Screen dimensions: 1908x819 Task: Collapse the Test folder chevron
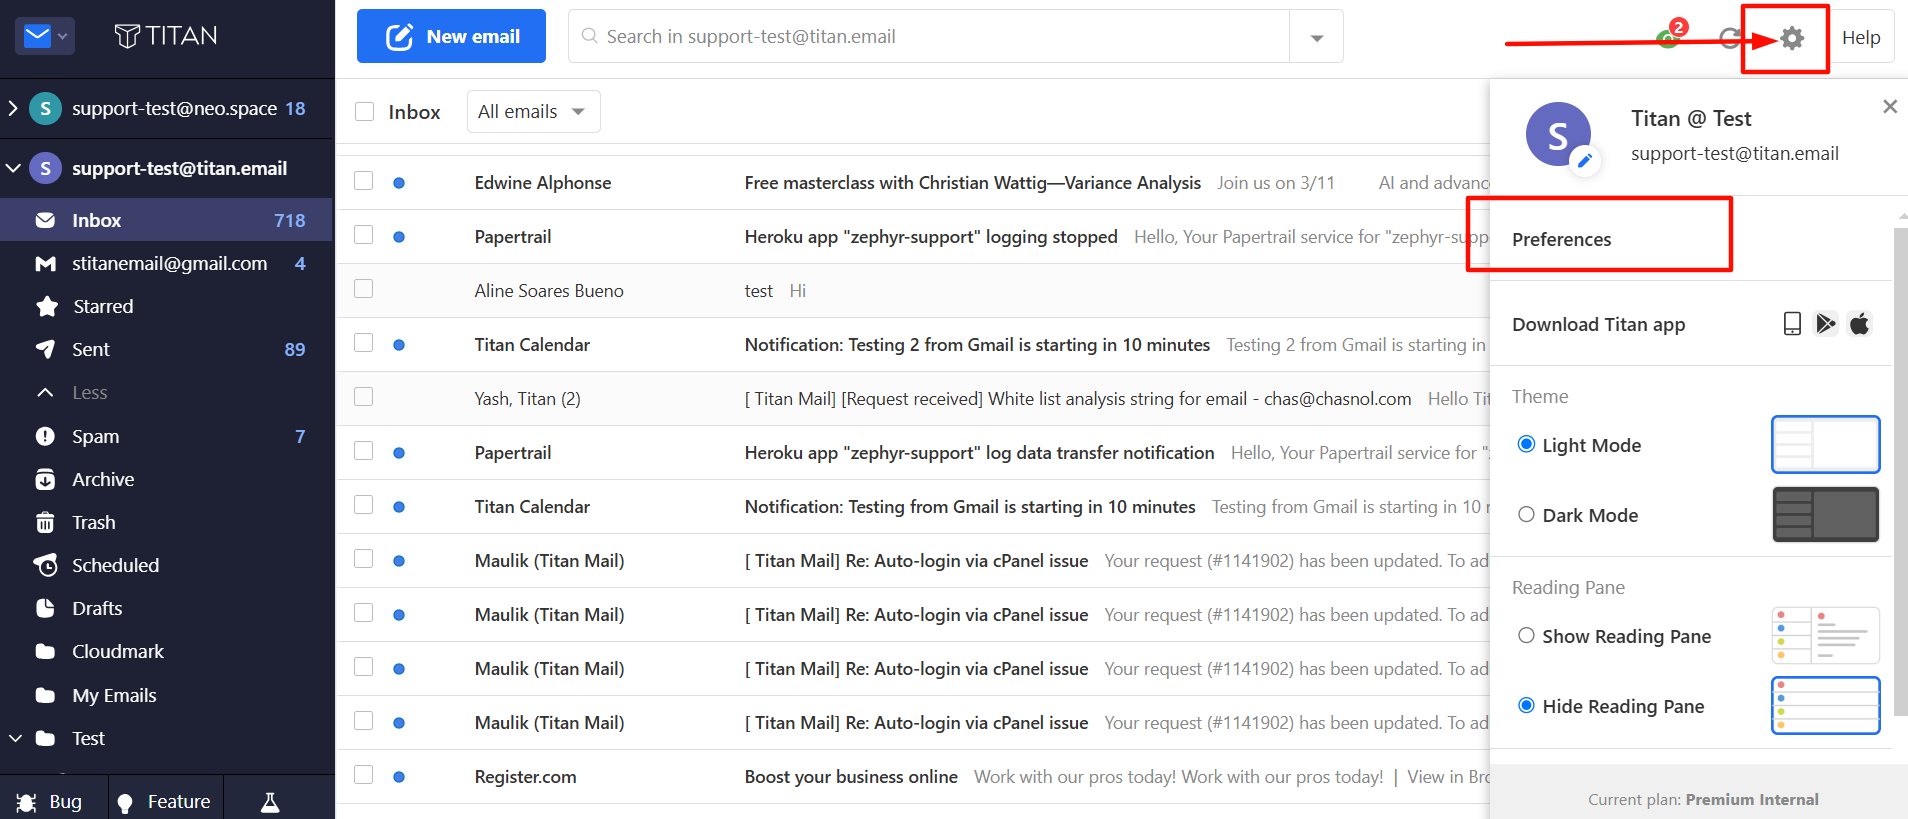15,738
